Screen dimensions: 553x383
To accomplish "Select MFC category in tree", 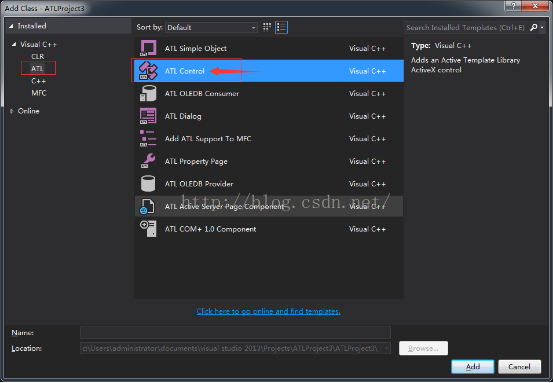I will [39, 93].
